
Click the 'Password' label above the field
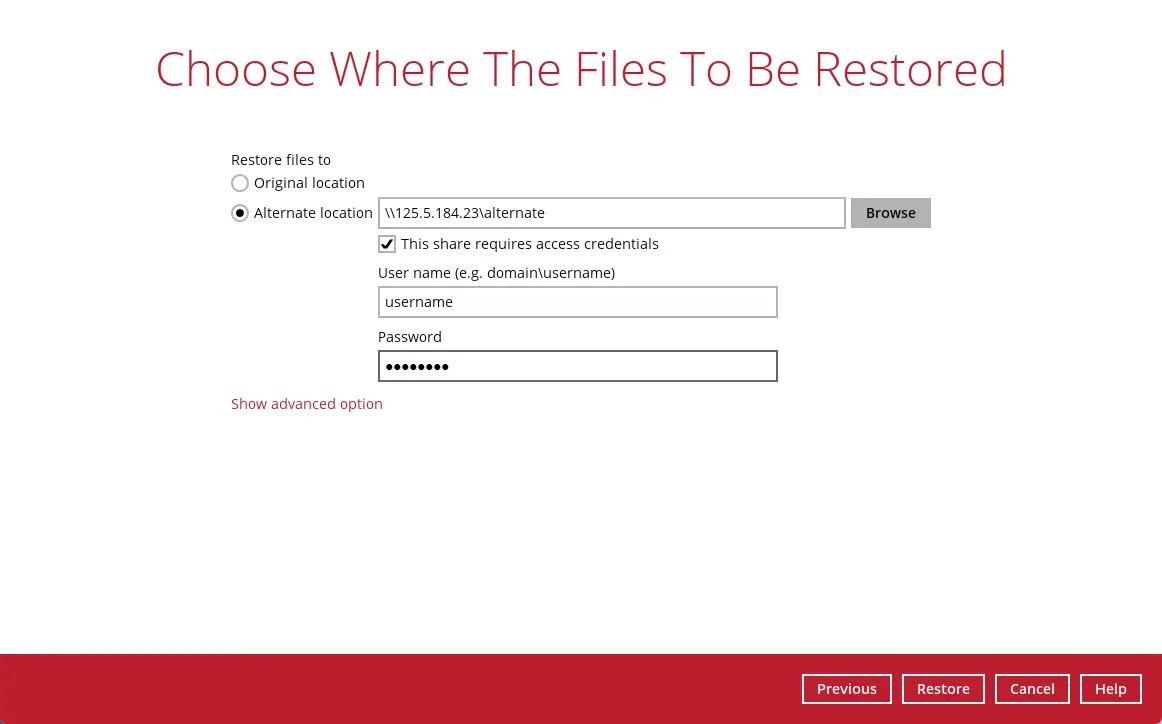pos(409,337)
